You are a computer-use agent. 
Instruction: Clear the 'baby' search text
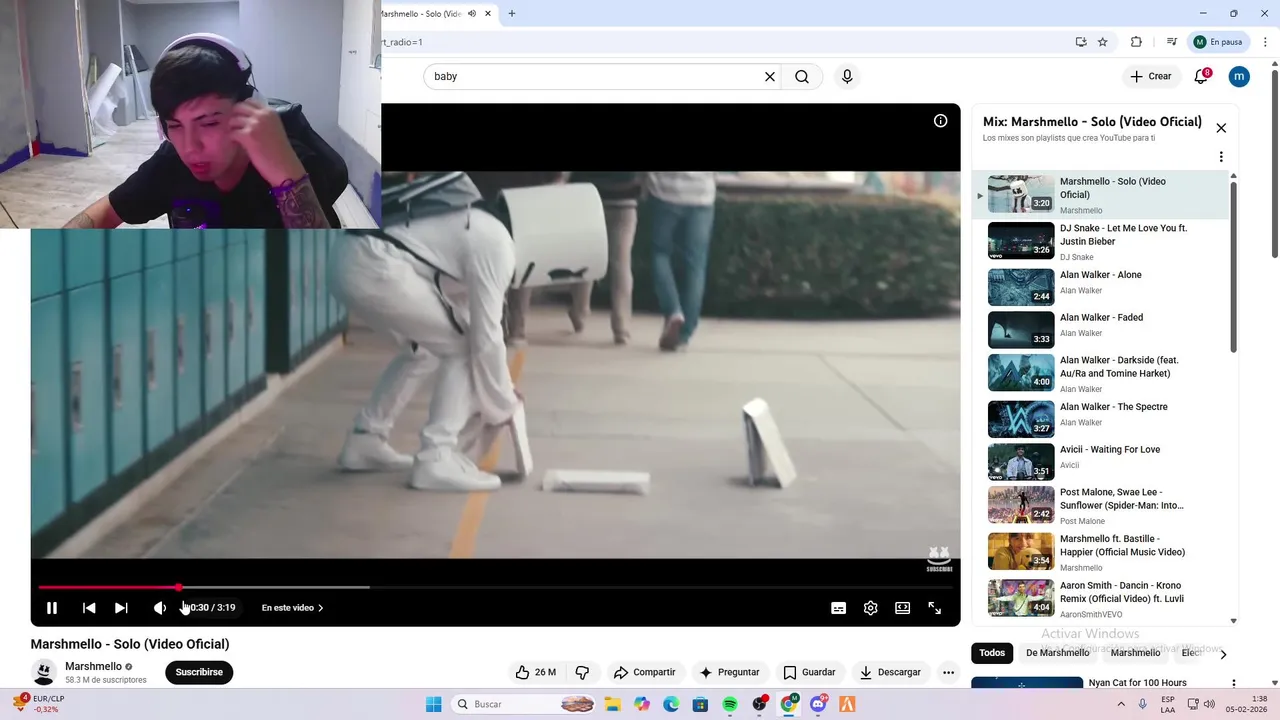point(770,76)
